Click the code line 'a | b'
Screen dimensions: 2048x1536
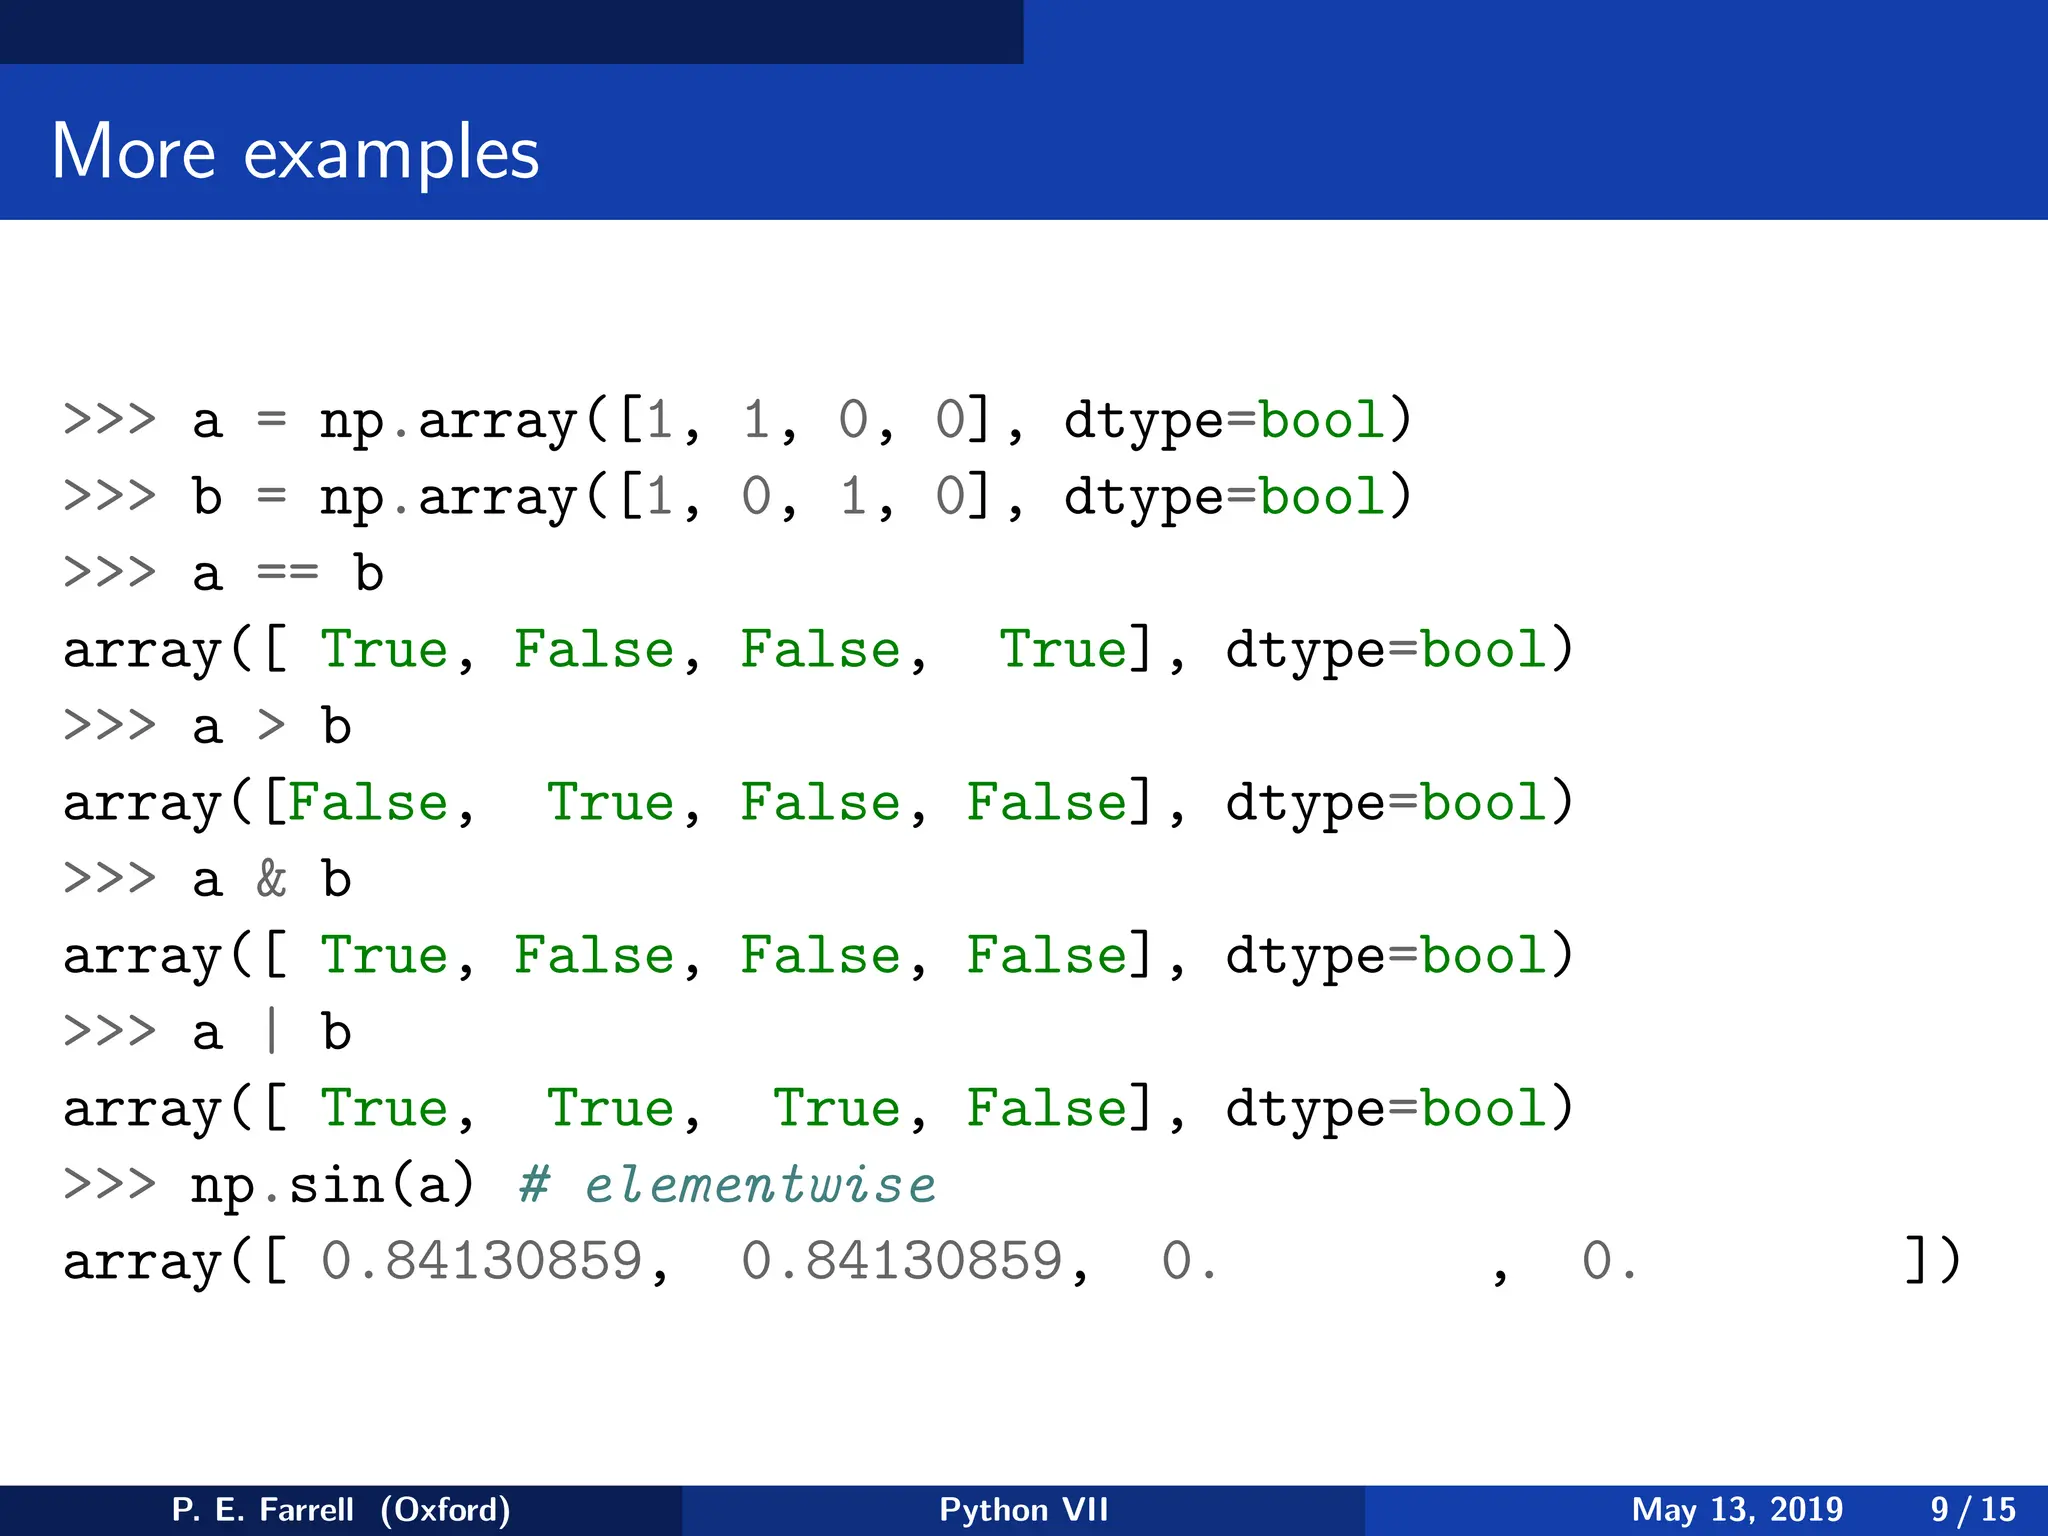[x=272, y=1031]
